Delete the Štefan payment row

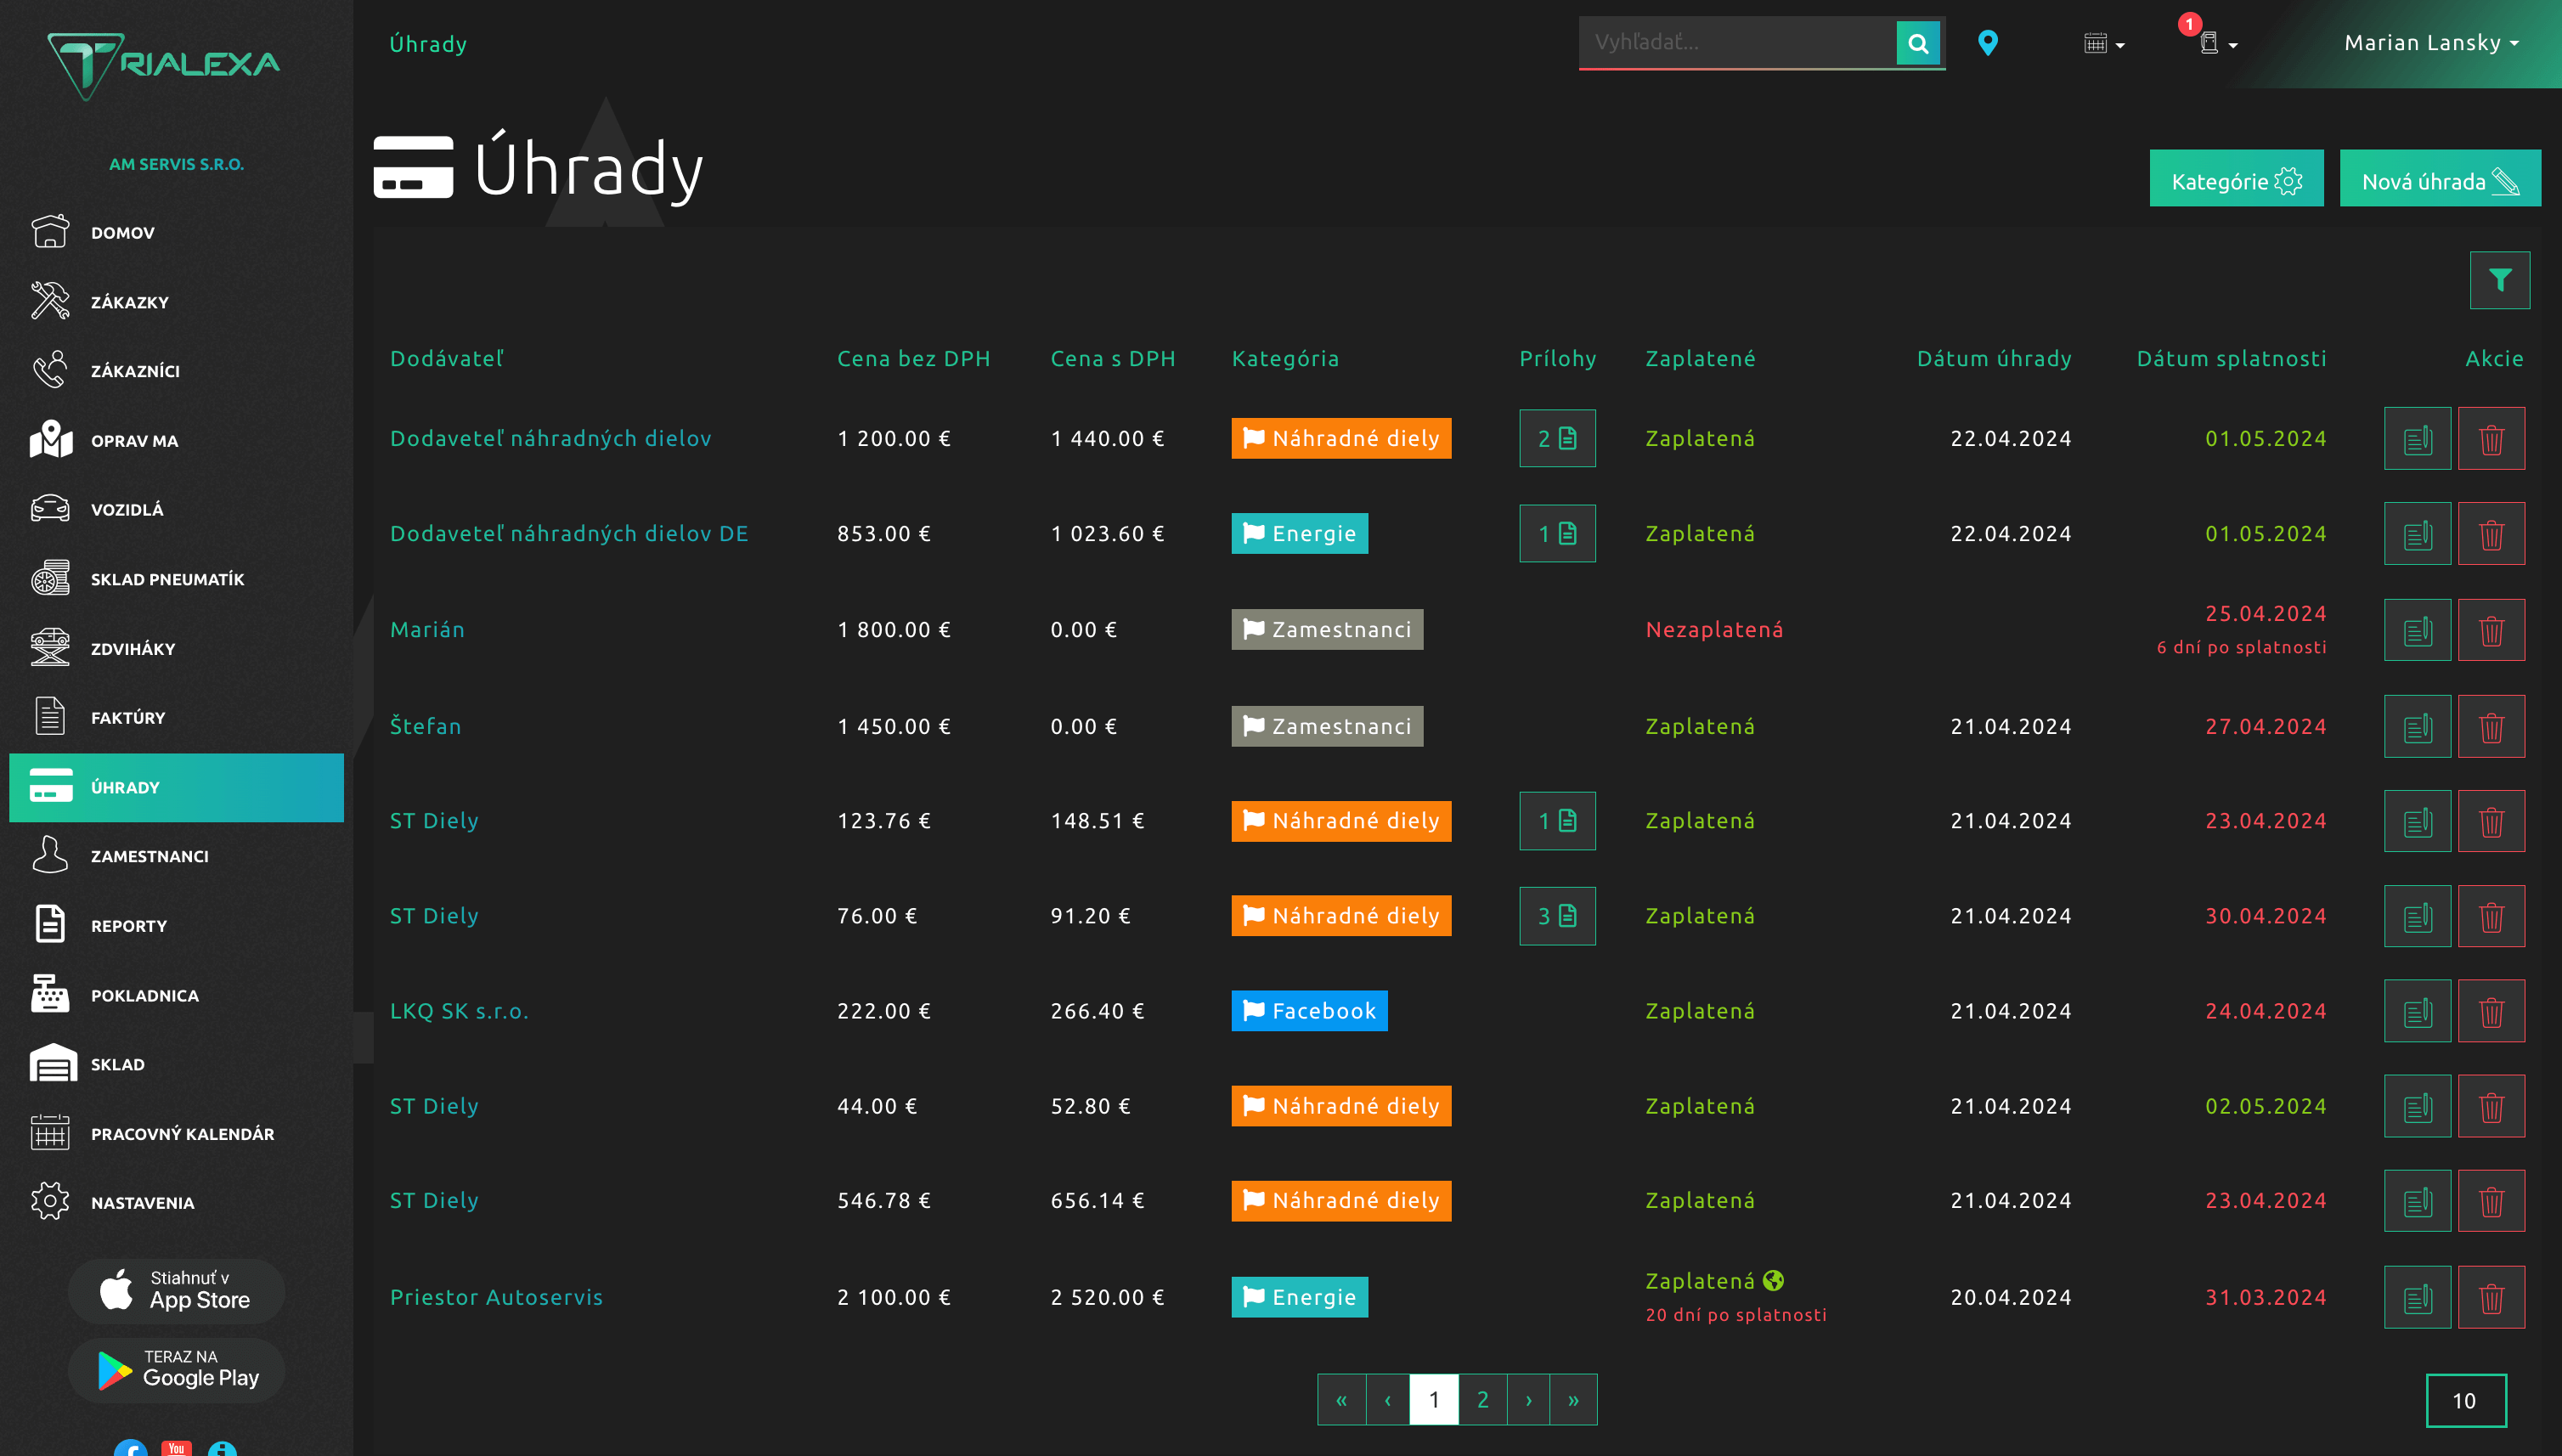pyautogui.click(x=2491, y=726)
